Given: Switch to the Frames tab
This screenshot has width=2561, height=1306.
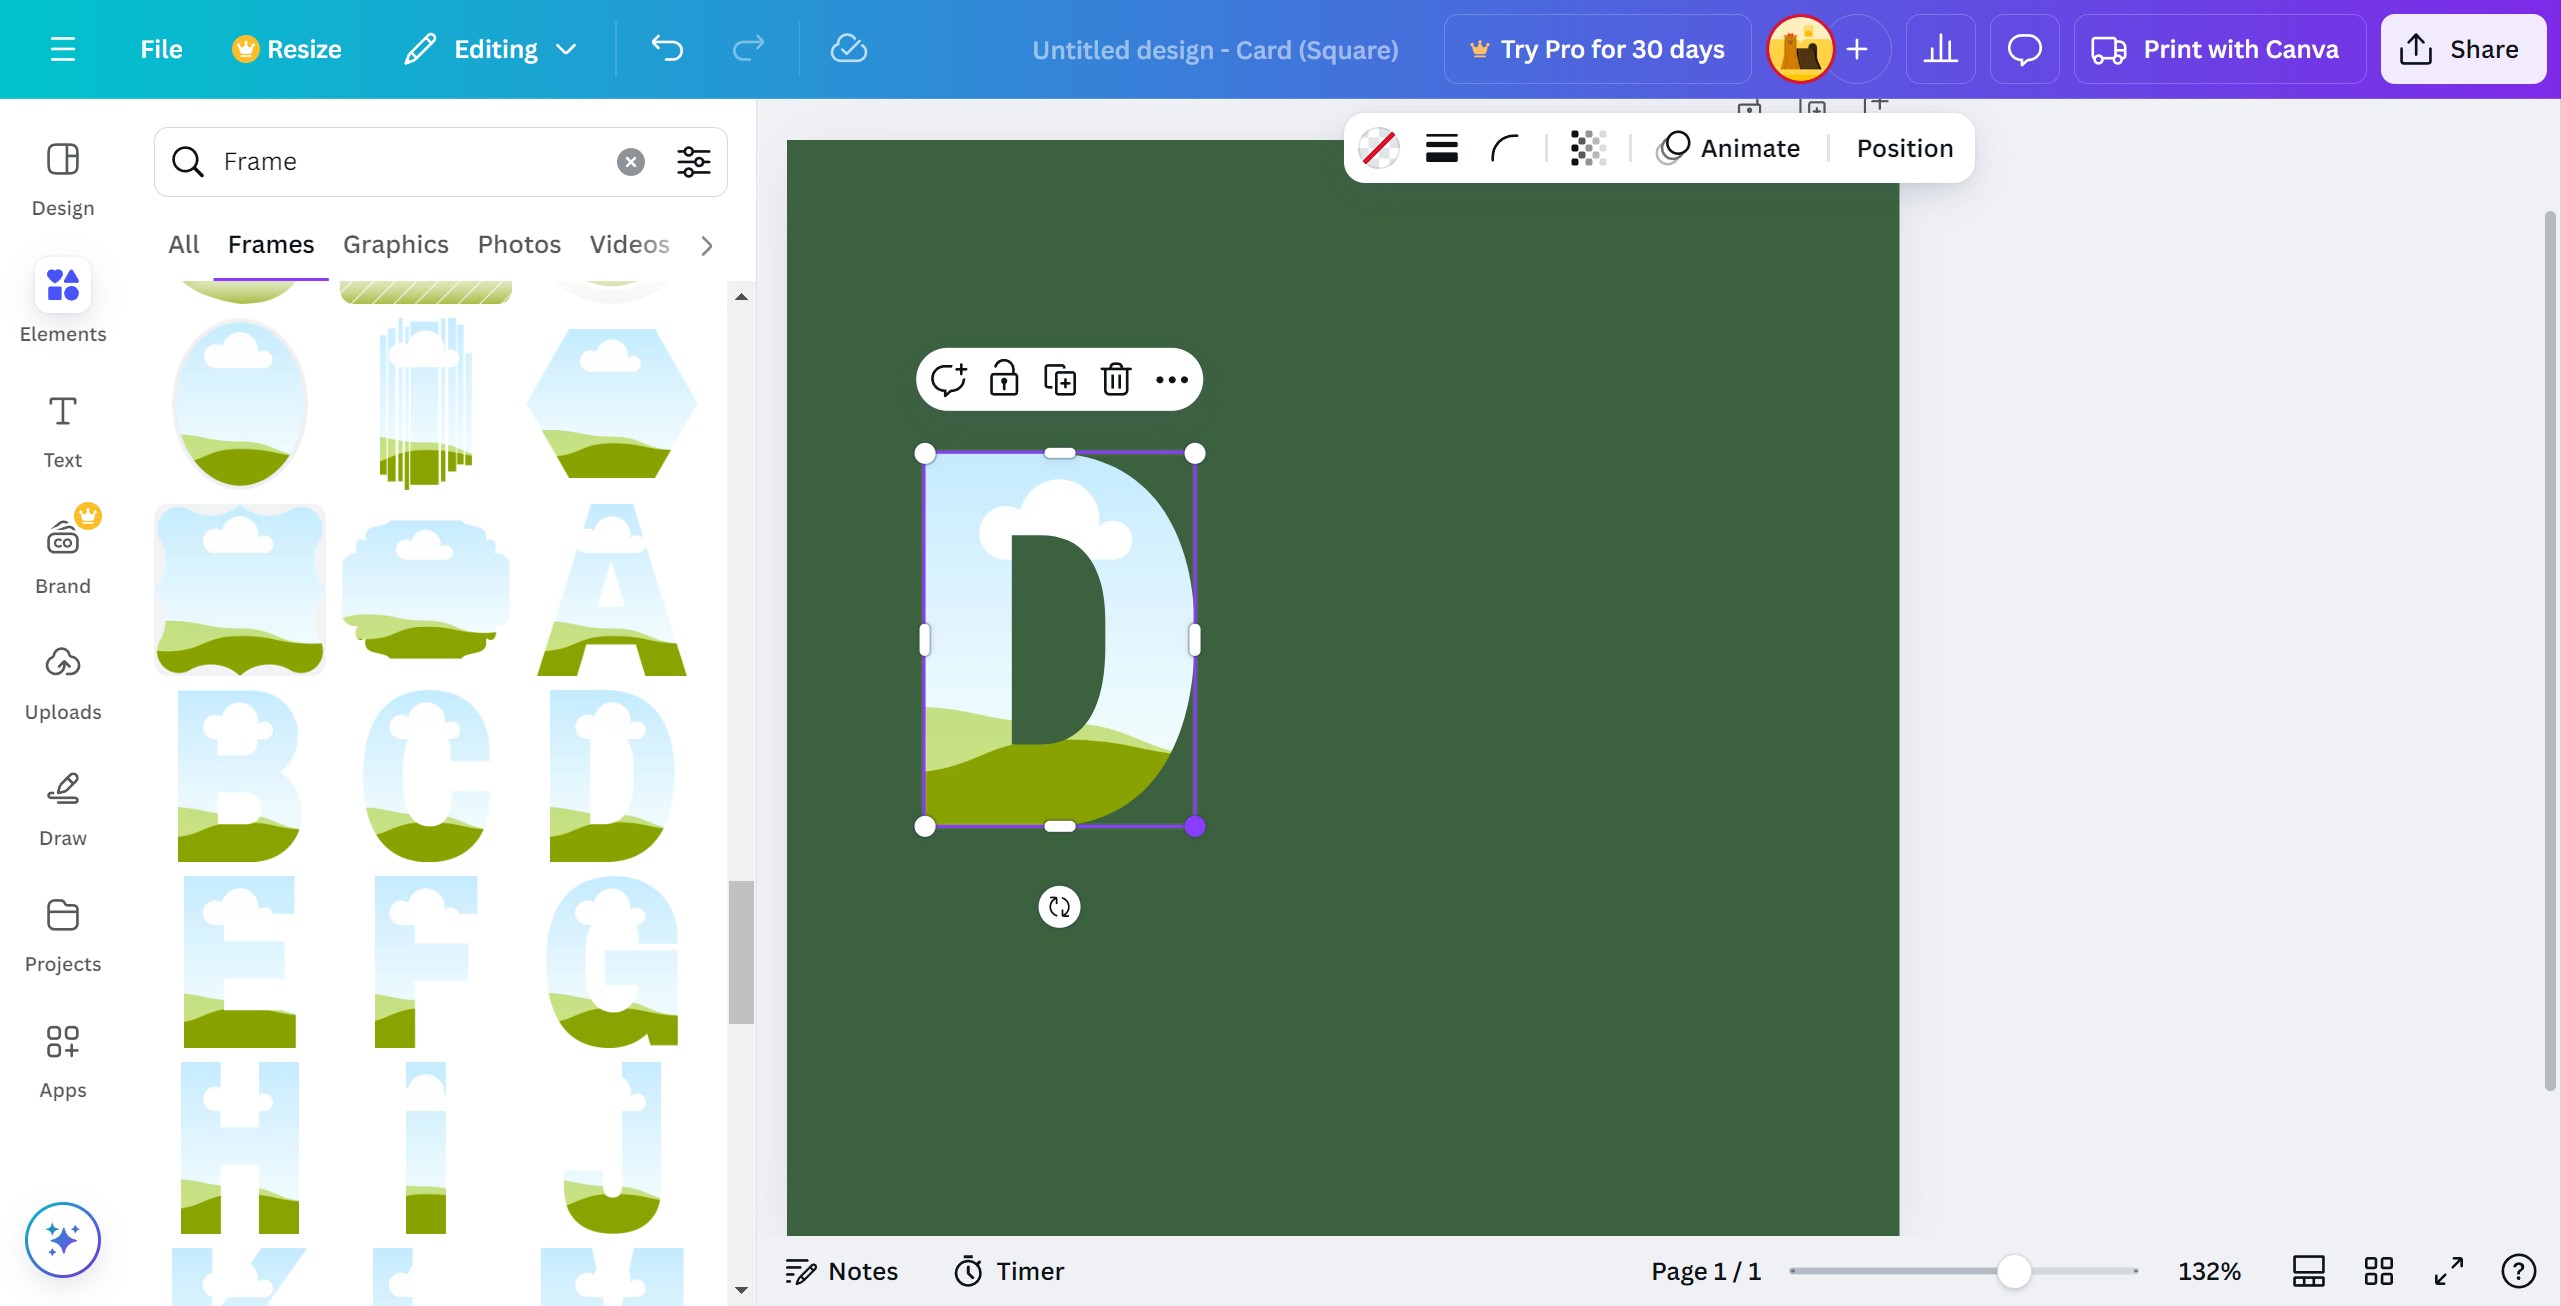Looking at the screenshot, I should tap(270, 244).
